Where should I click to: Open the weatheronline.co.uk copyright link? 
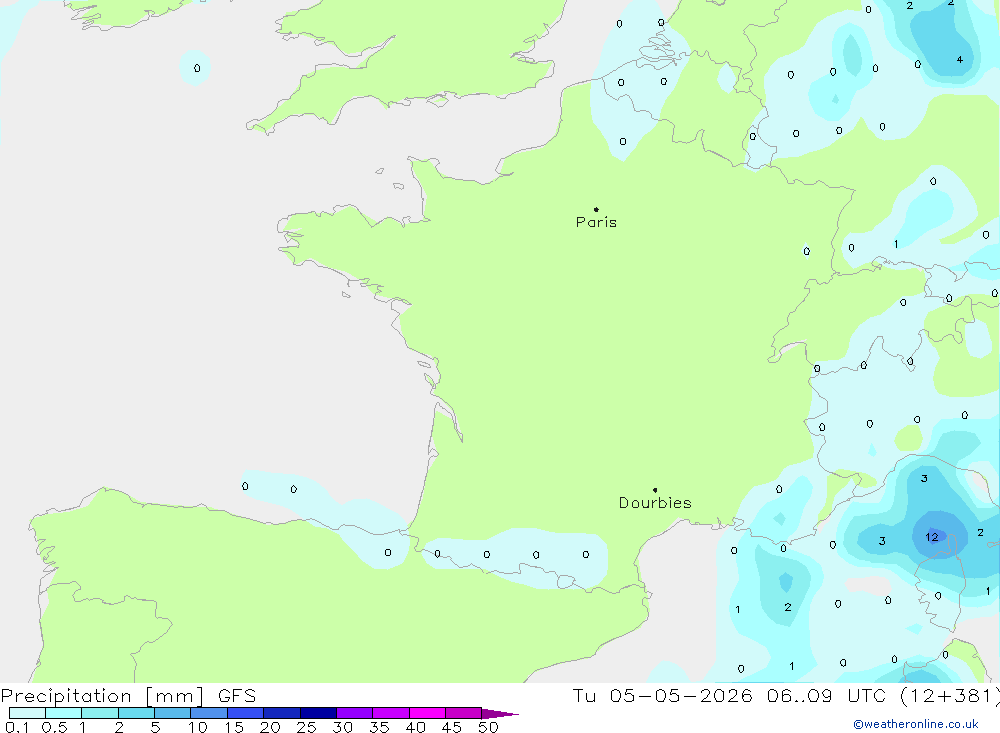(x=916, y=724)
